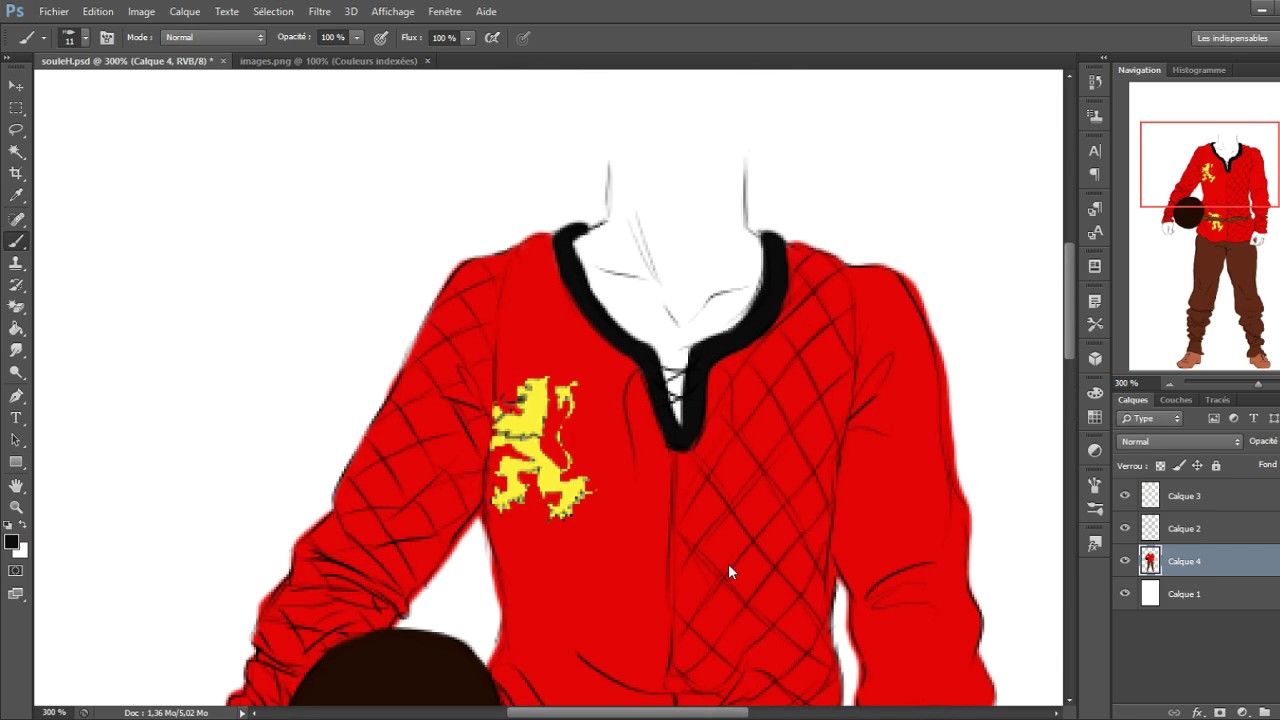Open the Opacité slider dropdown arrow
Image resolution: width=1280 pixels, height=720 pixels.
point(356,38)
